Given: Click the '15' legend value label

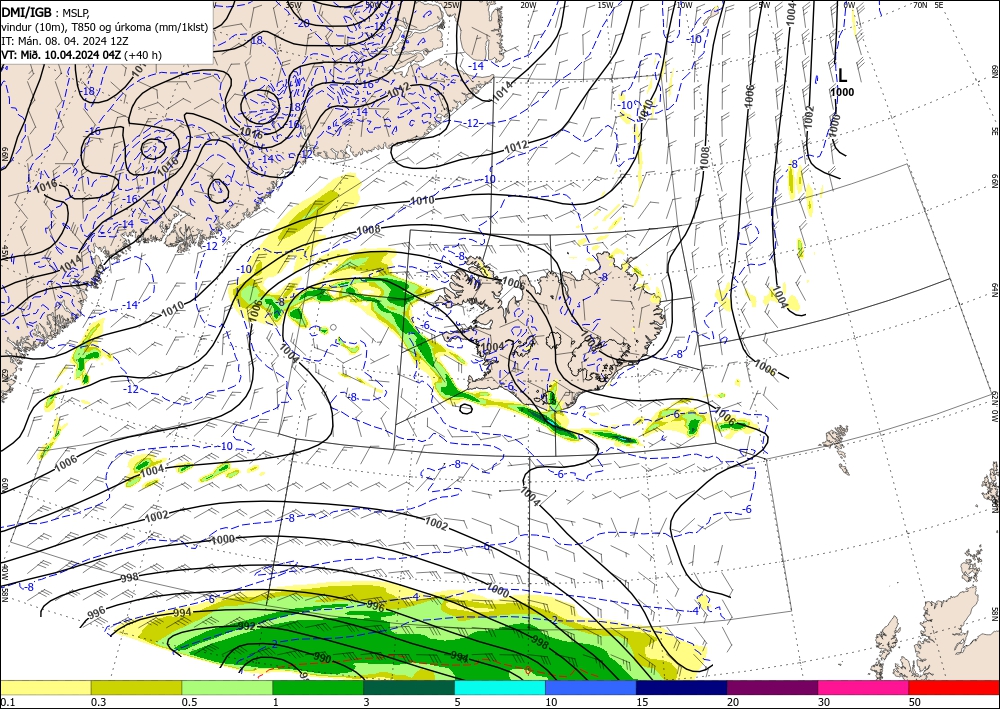Looking at the screenshot, I should coord(642,702).
